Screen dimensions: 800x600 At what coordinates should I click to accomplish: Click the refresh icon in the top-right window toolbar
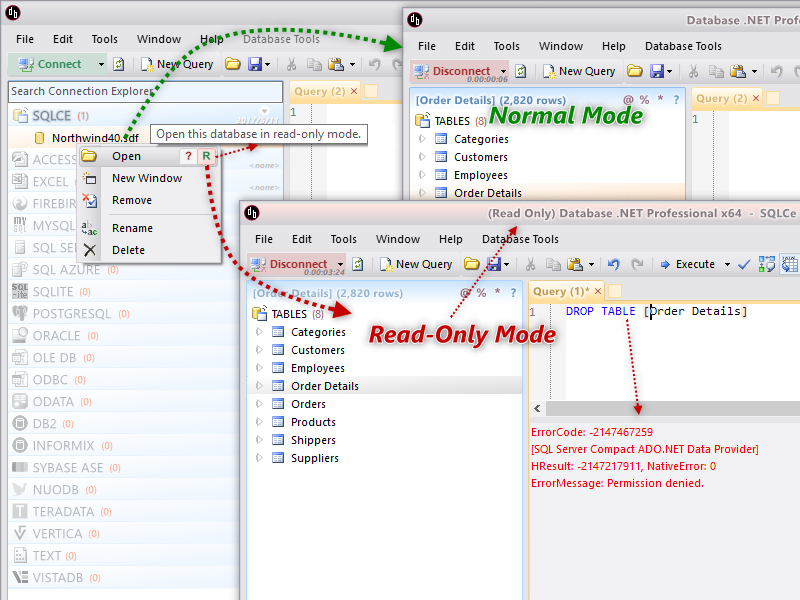[x=520, y=71]
